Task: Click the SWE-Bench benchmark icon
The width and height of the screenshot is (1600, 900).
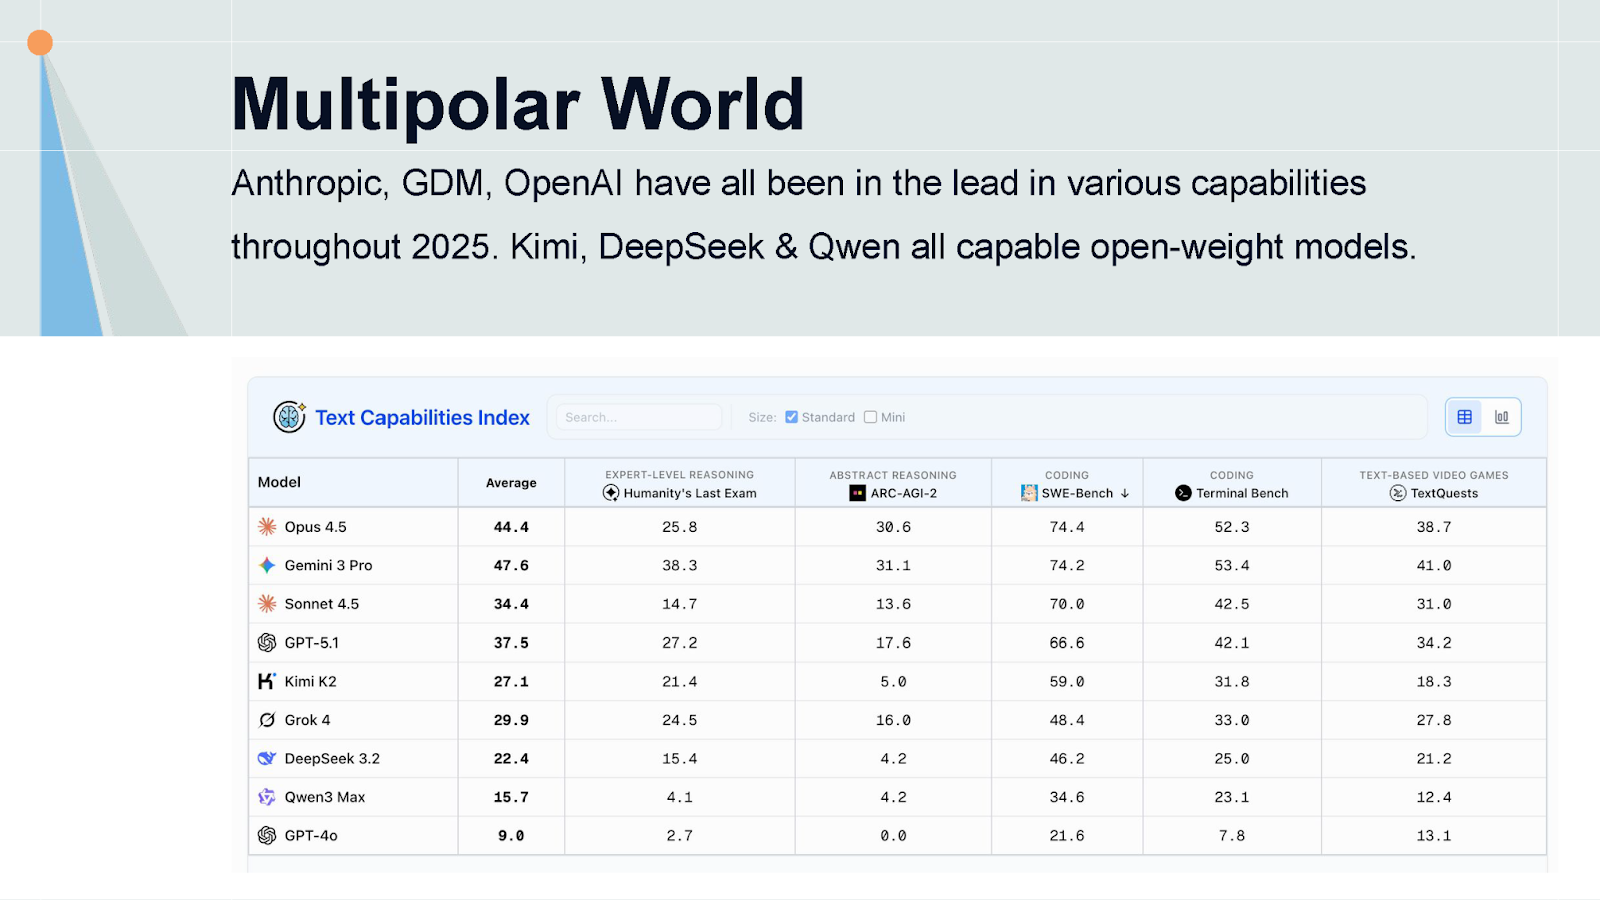Action: (1029, 493)
